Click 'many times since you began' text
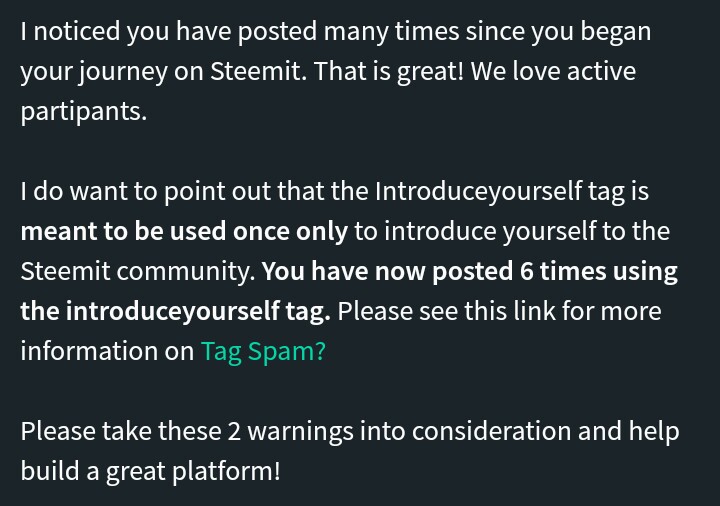The width and height of the screenshot is (720, 506). [x=487, y=31]
